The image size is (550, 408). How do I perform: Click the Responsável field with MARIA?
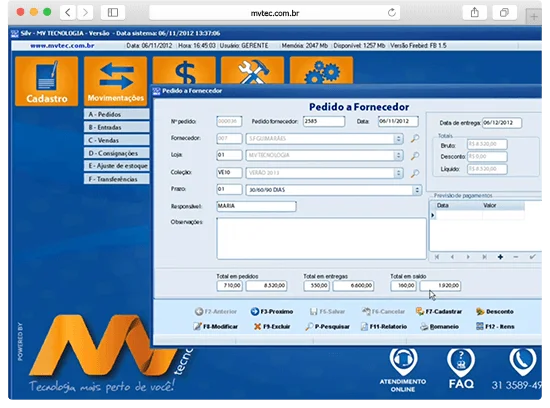(x=256, y=206)
